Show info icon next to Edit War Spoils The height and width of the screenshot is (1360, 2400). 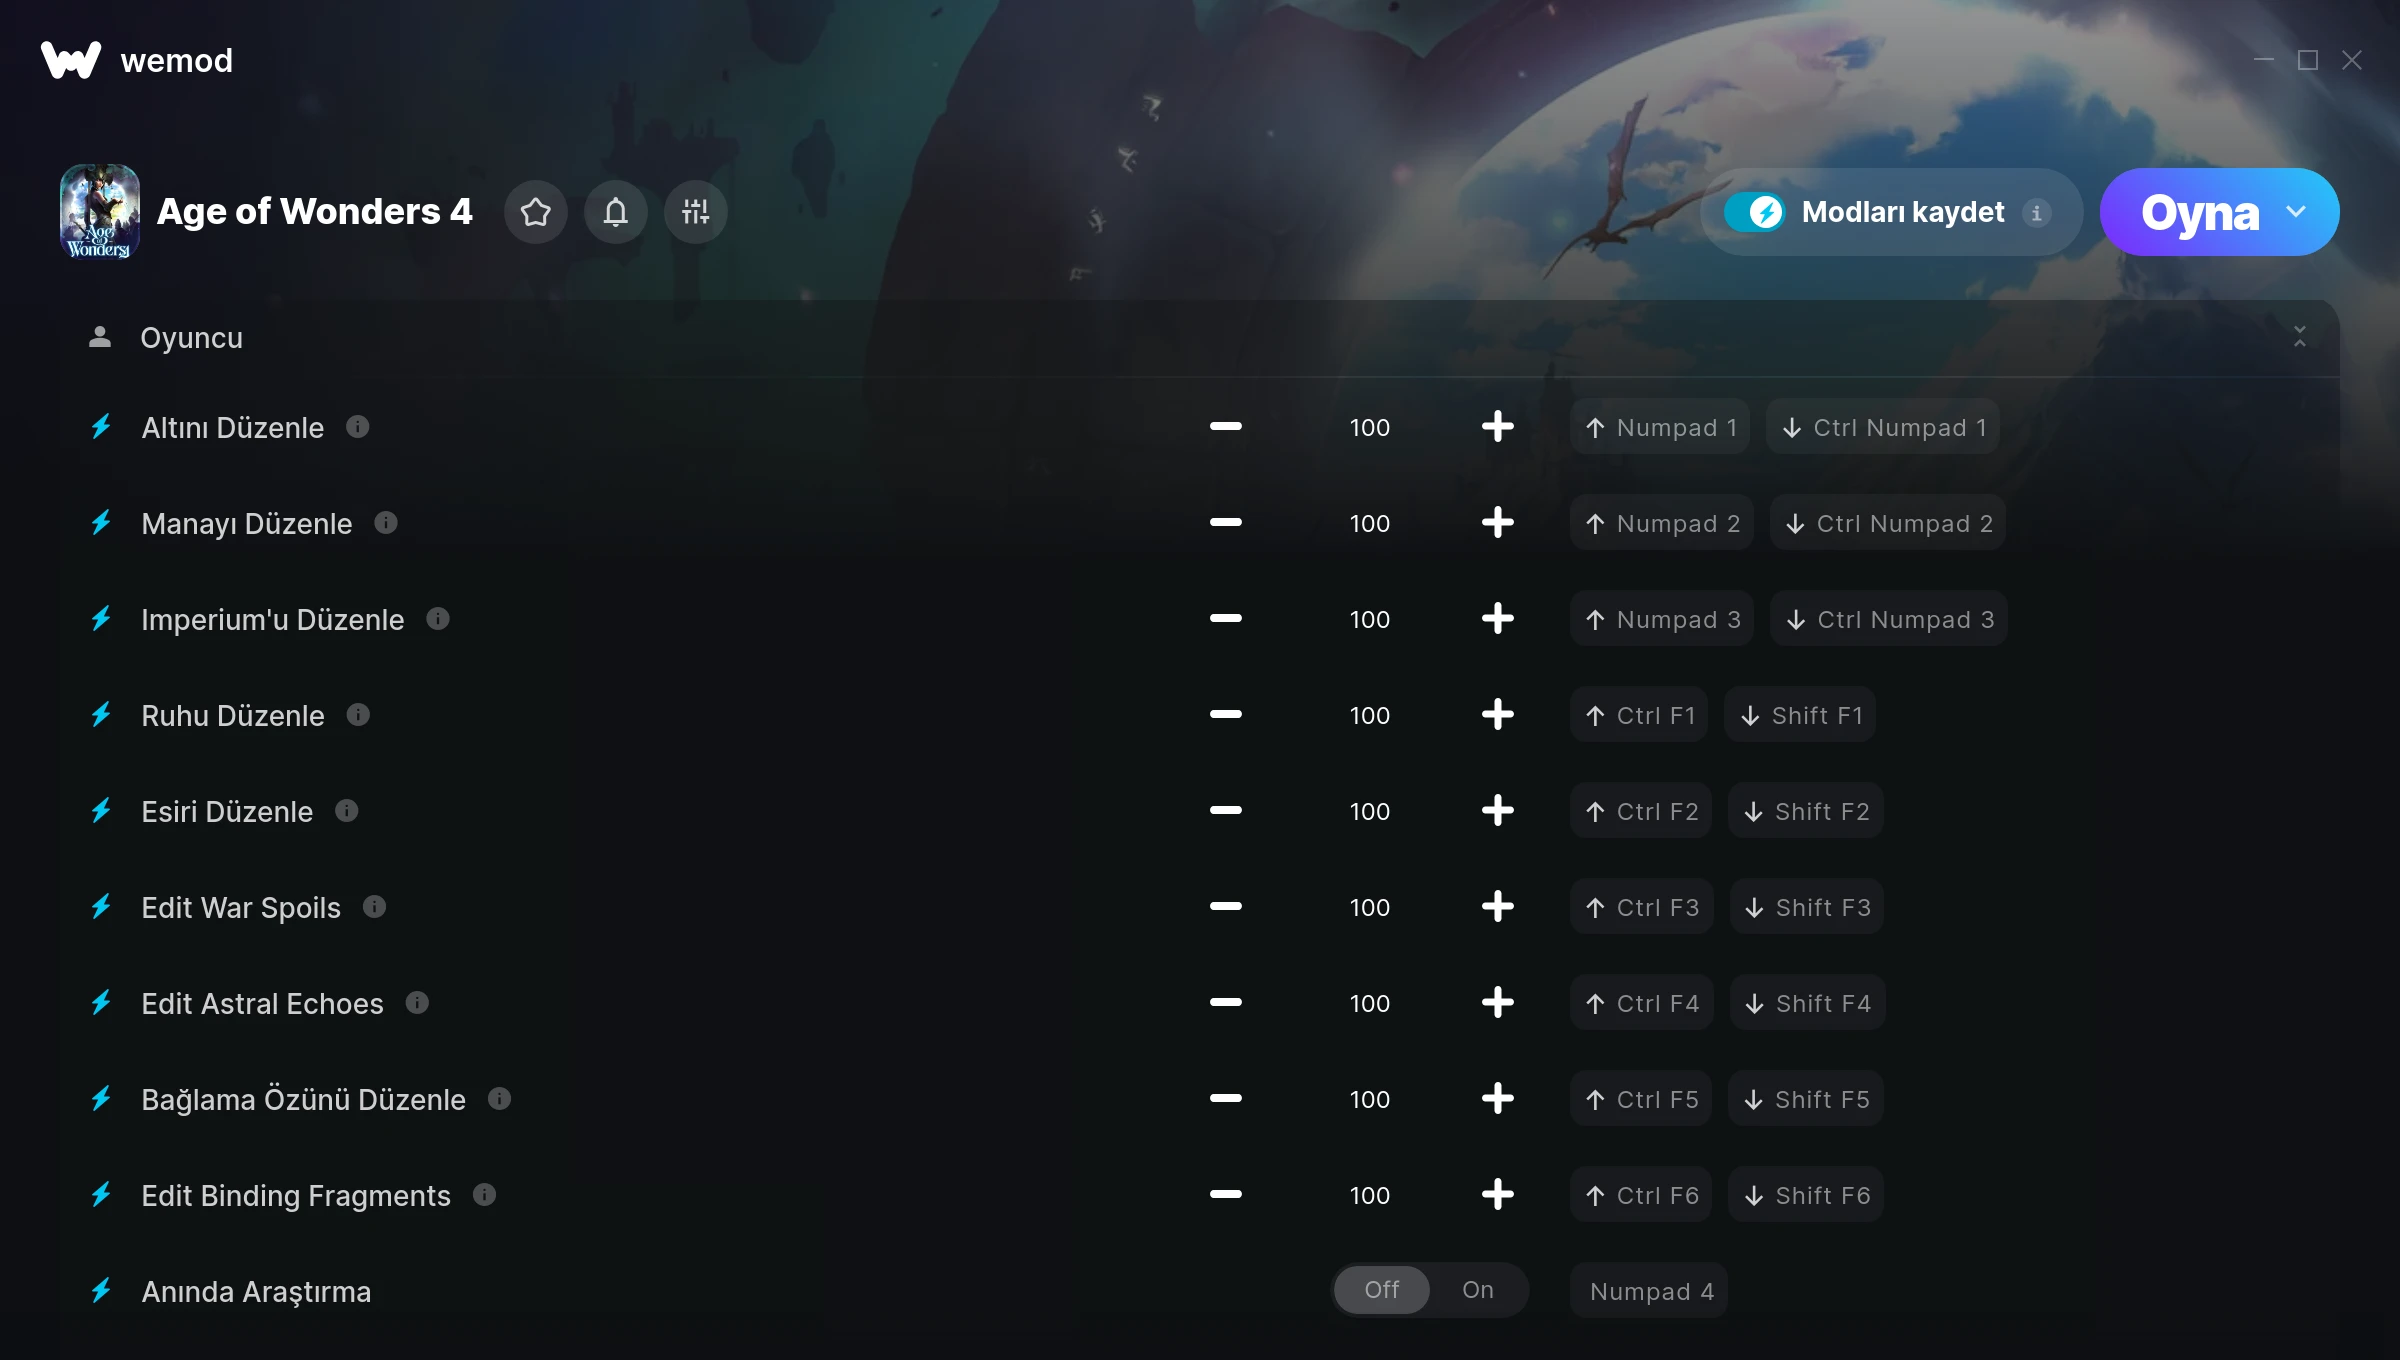[x=374, y=907]
